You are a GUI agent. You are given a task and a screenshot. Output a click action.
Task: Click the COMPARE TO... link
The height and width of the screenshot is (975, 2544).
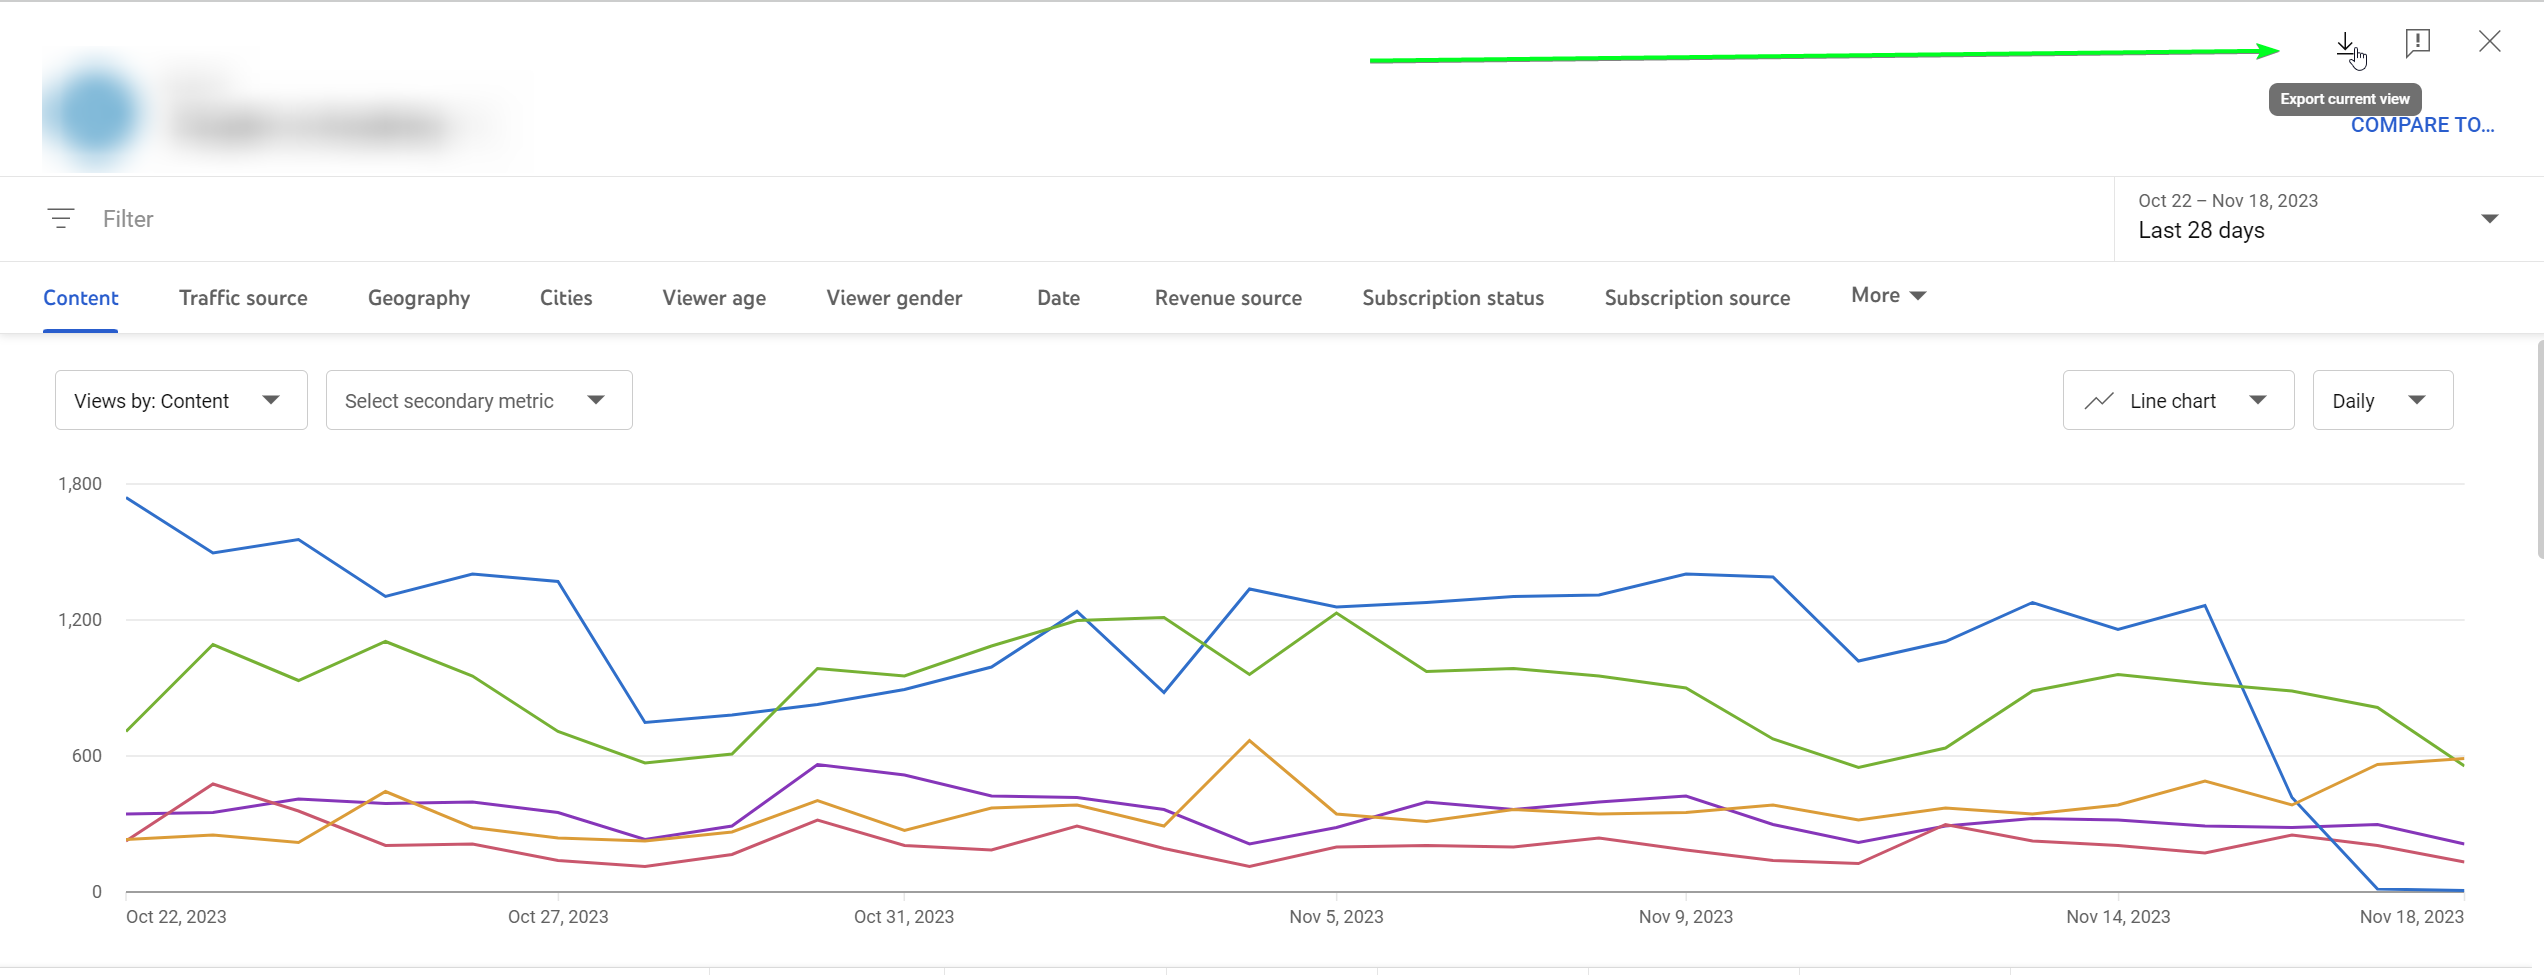point(2422,125)
